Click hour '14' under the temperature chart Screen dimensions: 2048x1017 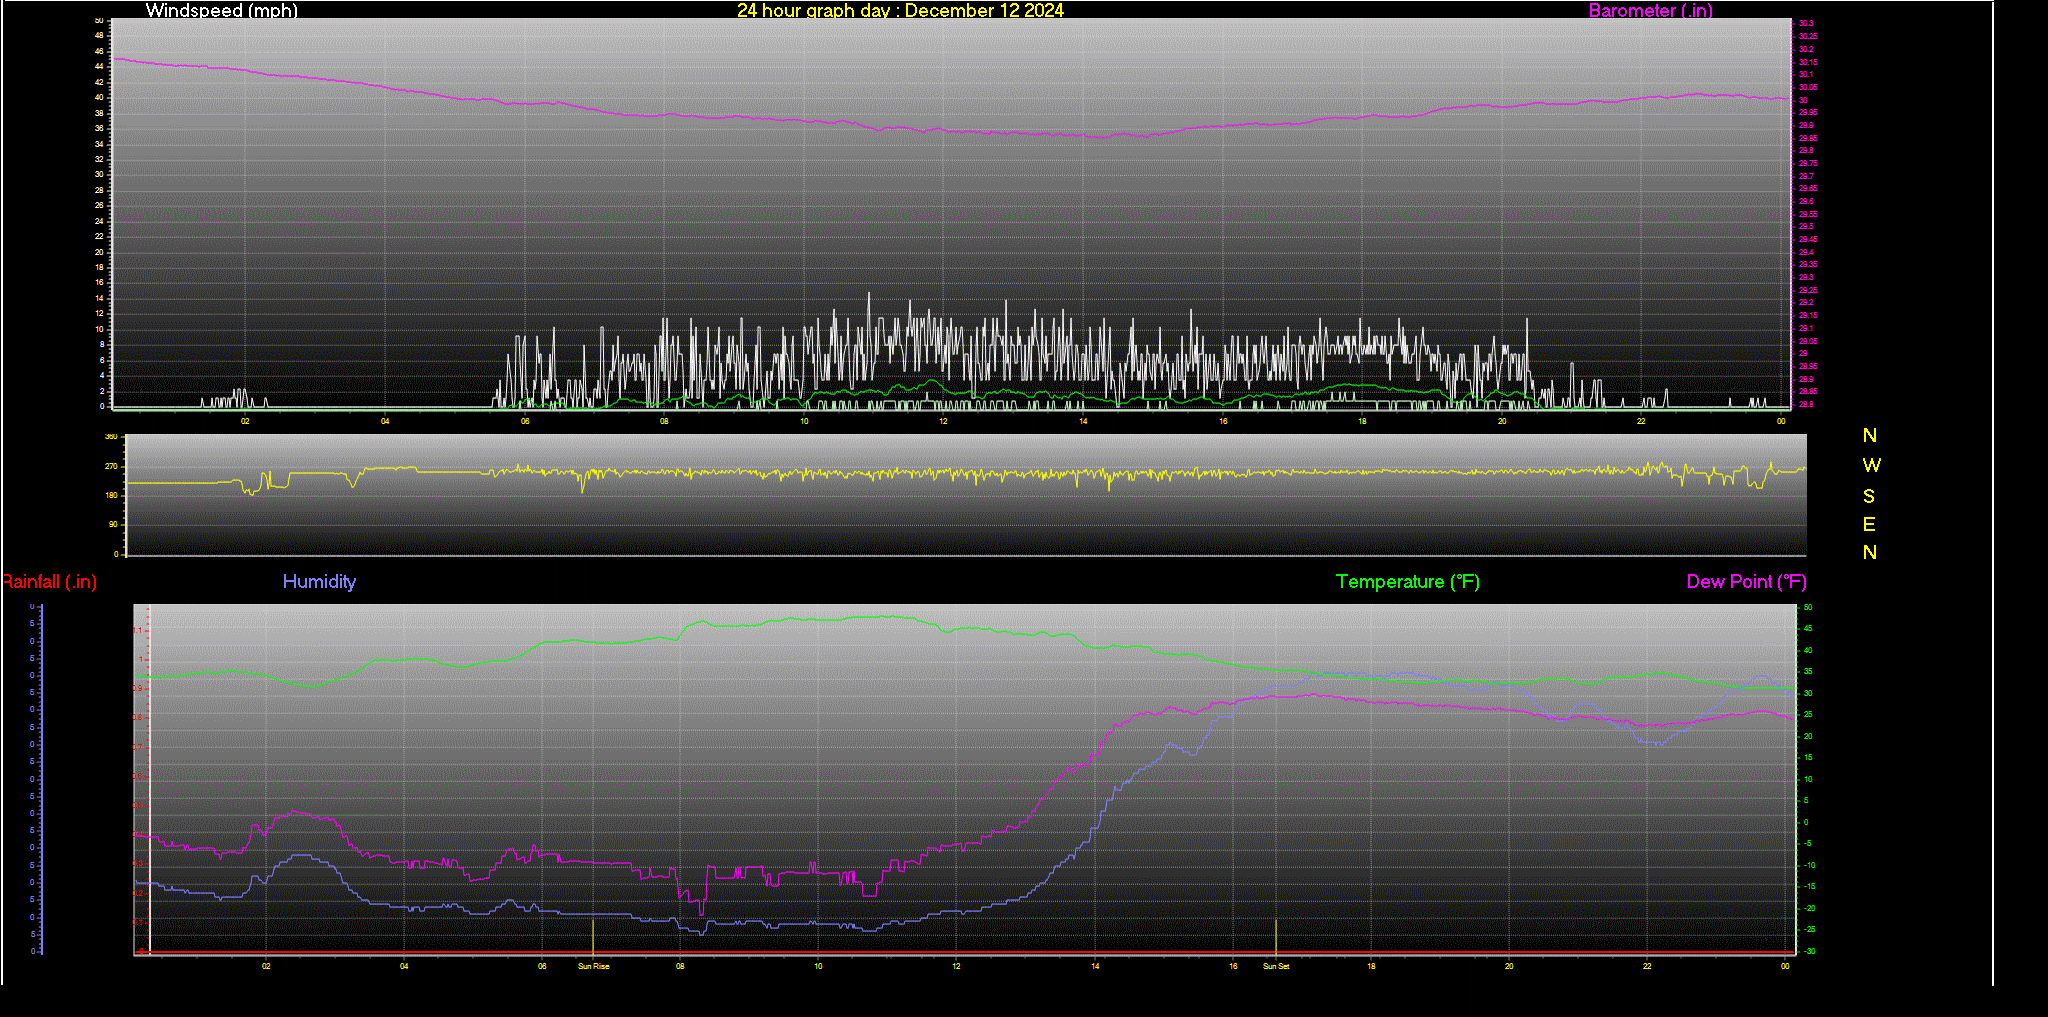(1095, 966)
